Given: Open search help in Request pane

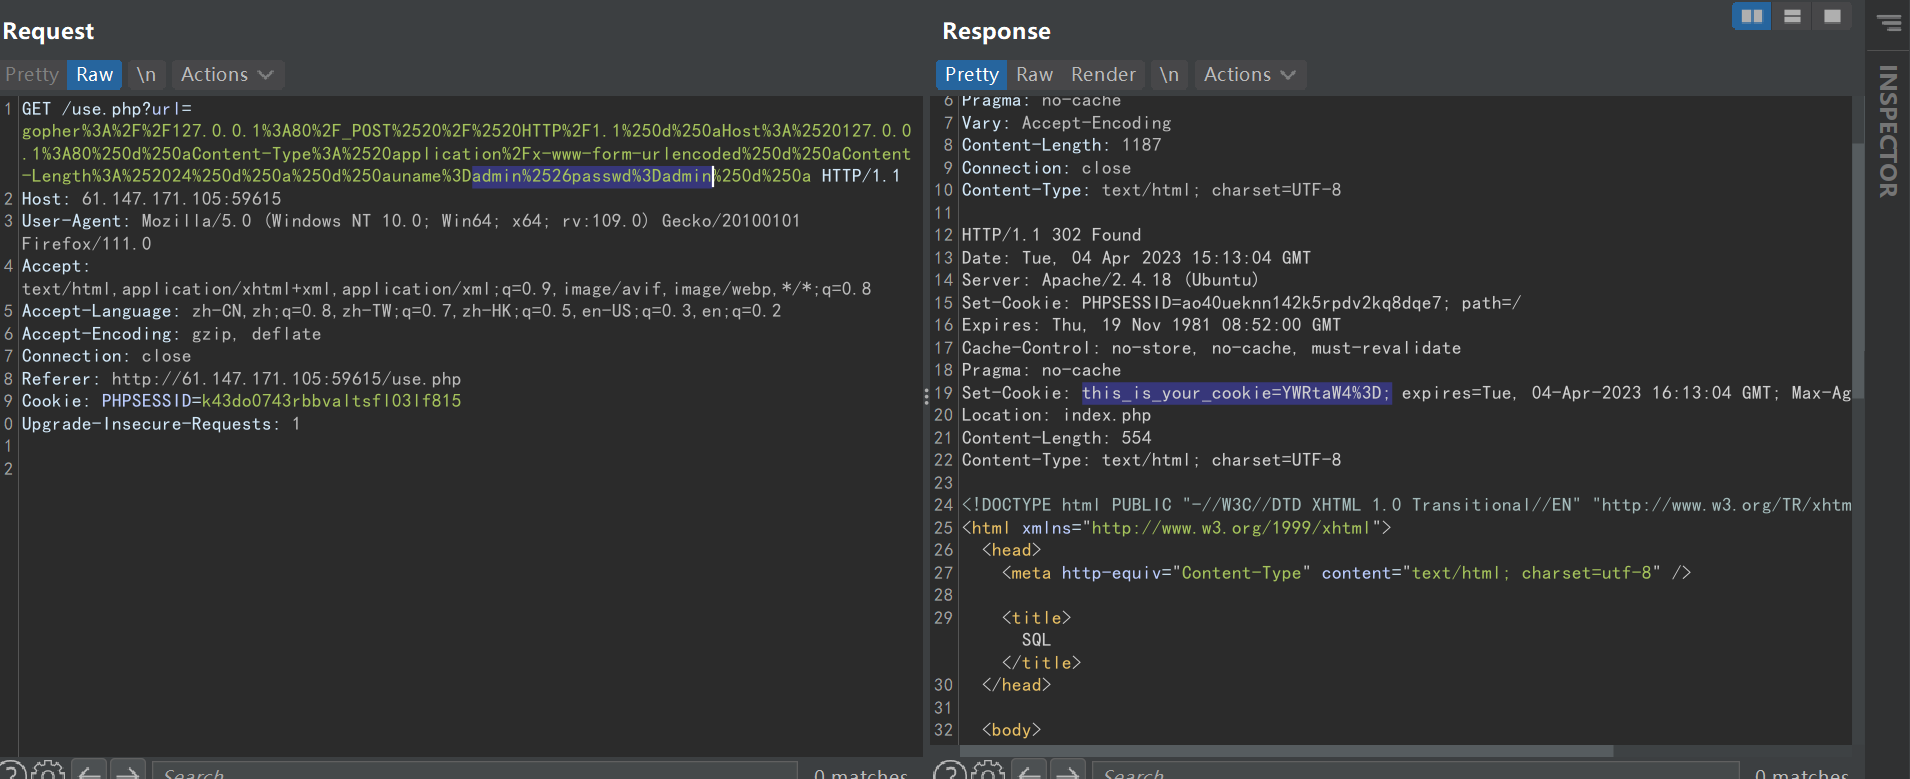Looking at the screenshot, I should coord(11,771).
